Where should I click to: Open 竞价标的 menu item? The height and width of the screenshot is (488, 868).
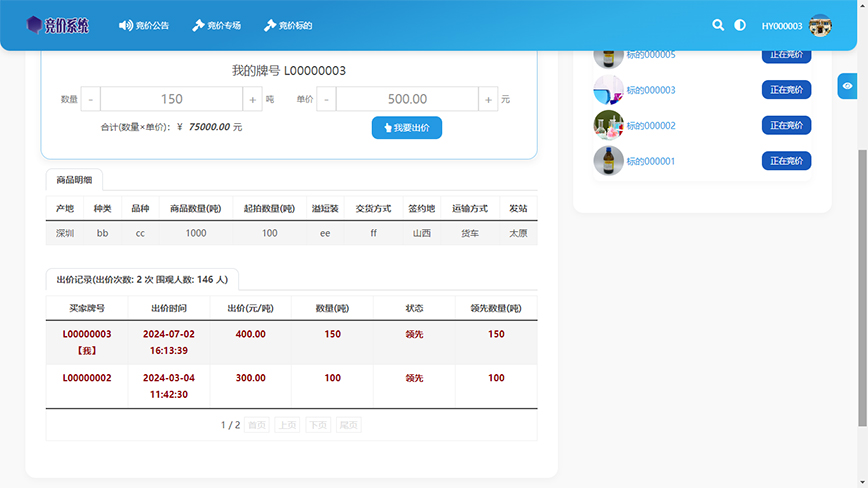click(288, 25)
